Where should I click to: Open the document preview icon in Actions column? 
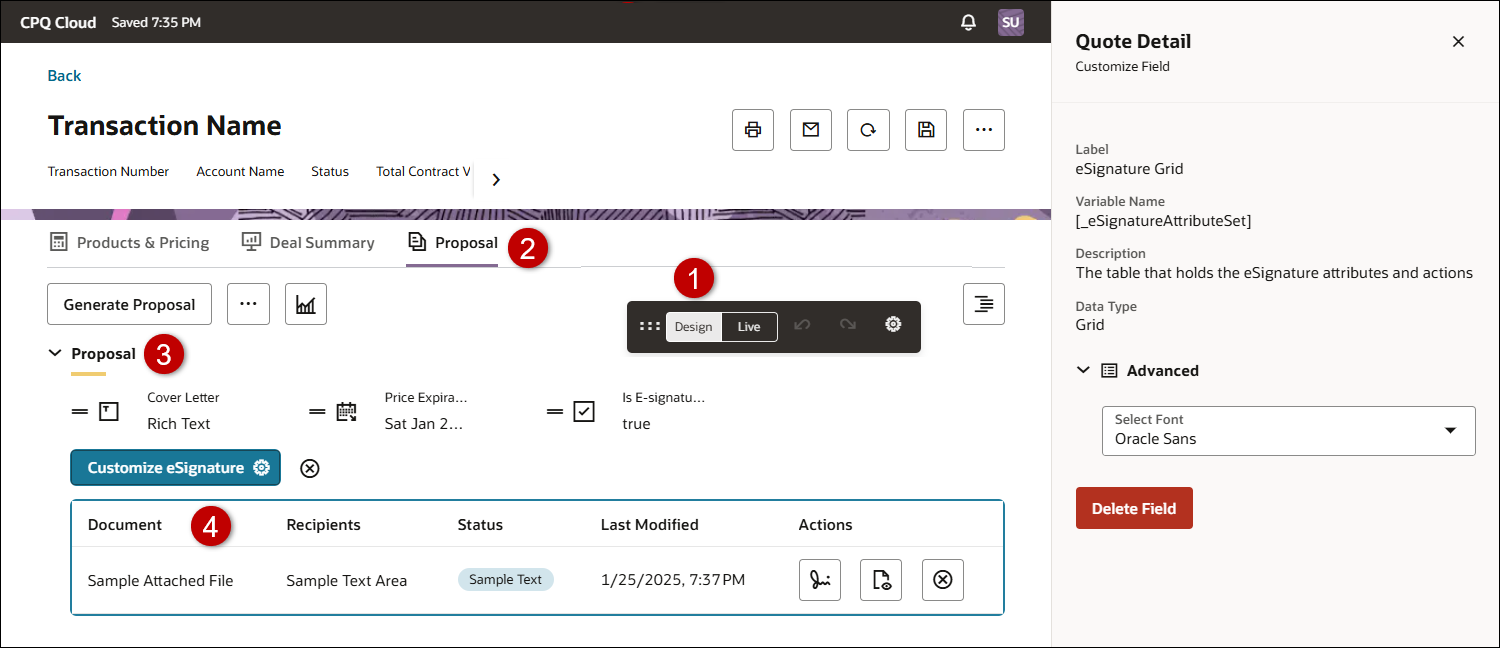(881, 580)
